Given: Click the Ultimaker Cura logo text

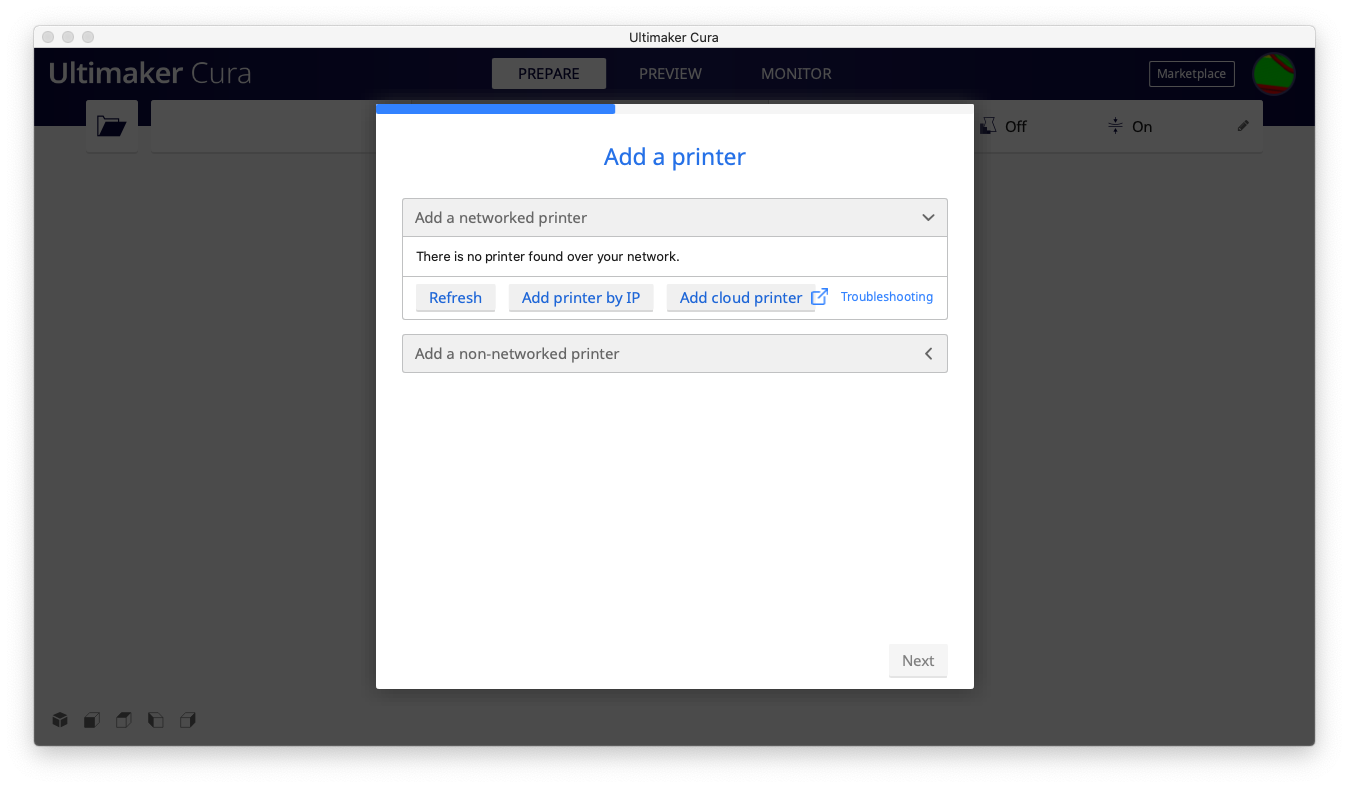Looking at the screenshot, I should 150,73.
